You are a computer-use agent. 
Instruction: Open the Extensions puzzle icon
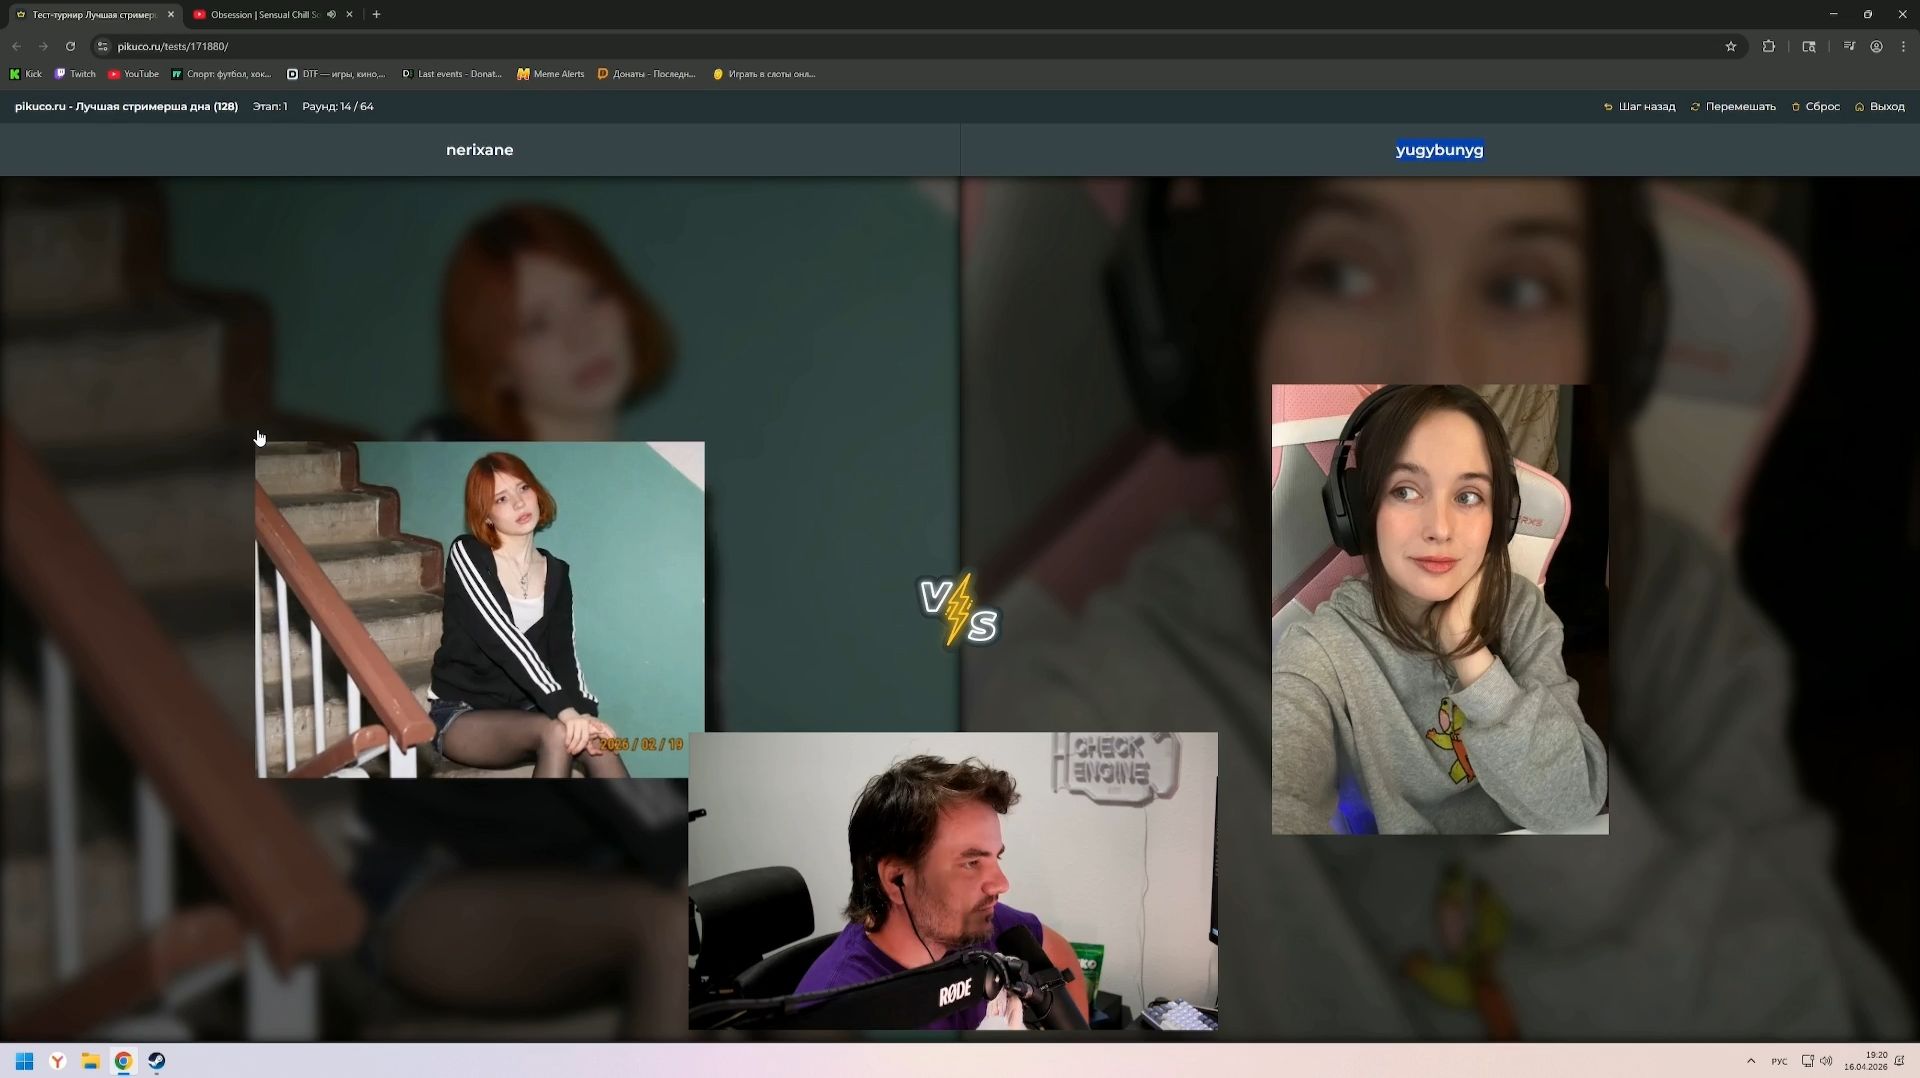coord(1769,46)
